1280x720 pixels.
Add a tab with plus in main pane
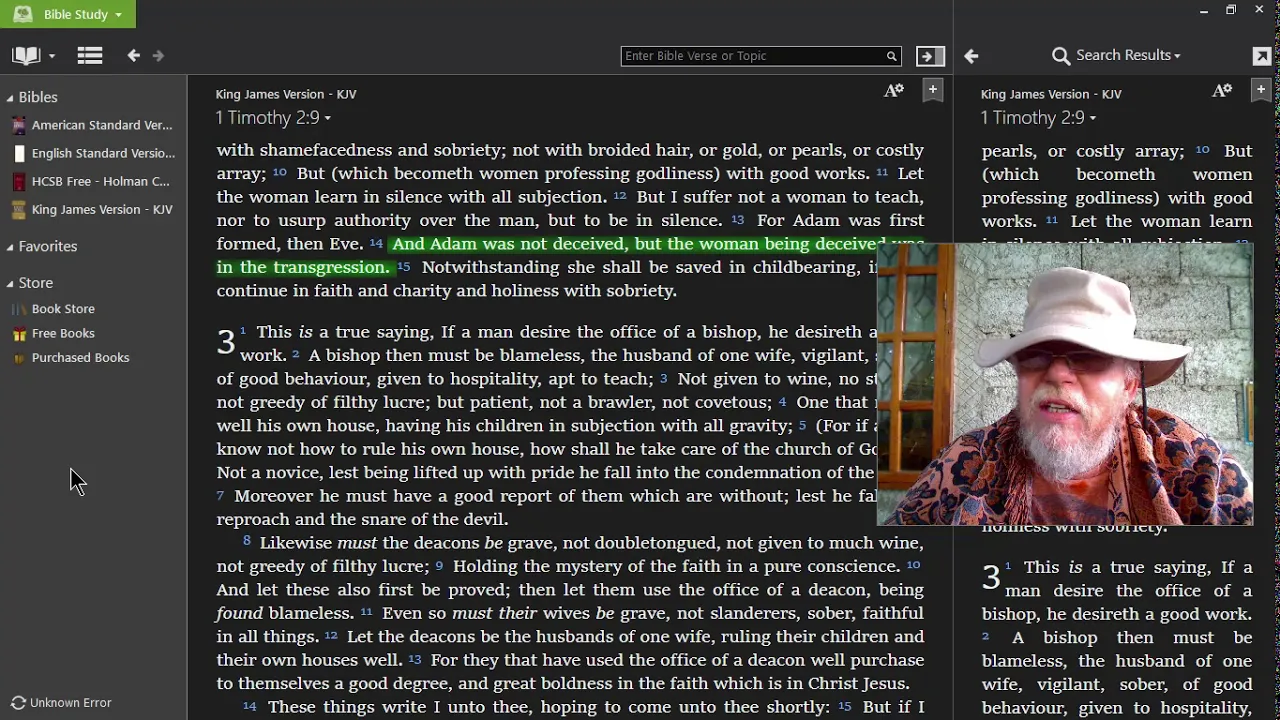point(932,90)
